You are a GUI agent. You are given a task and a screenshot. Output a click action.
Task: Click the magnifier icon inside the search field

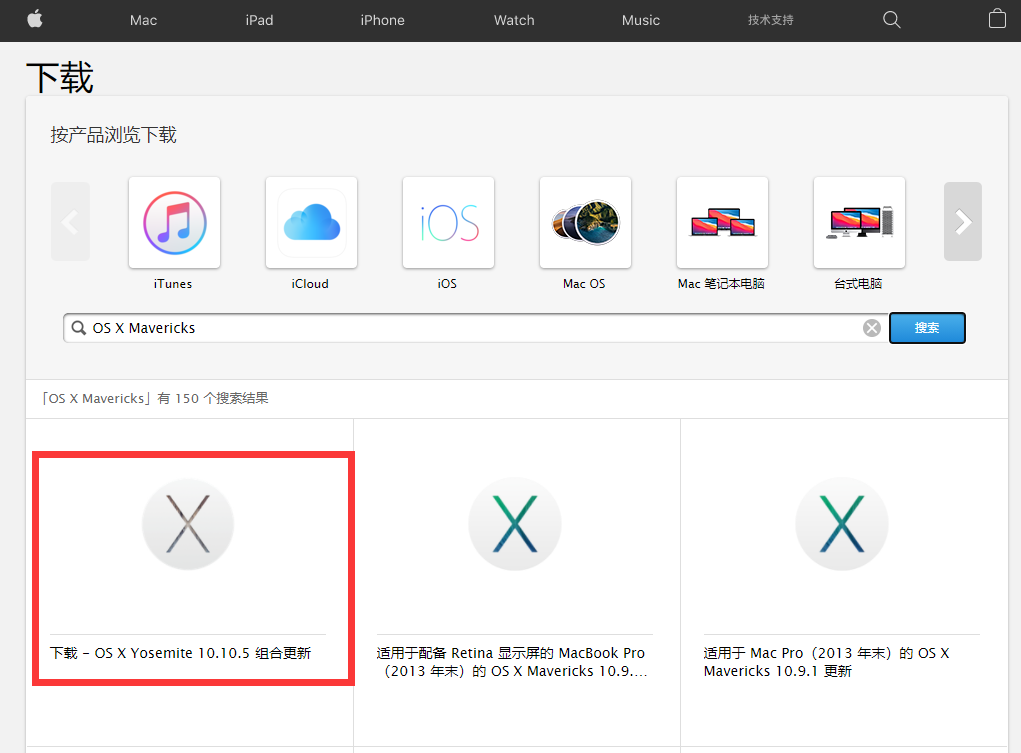79,328
